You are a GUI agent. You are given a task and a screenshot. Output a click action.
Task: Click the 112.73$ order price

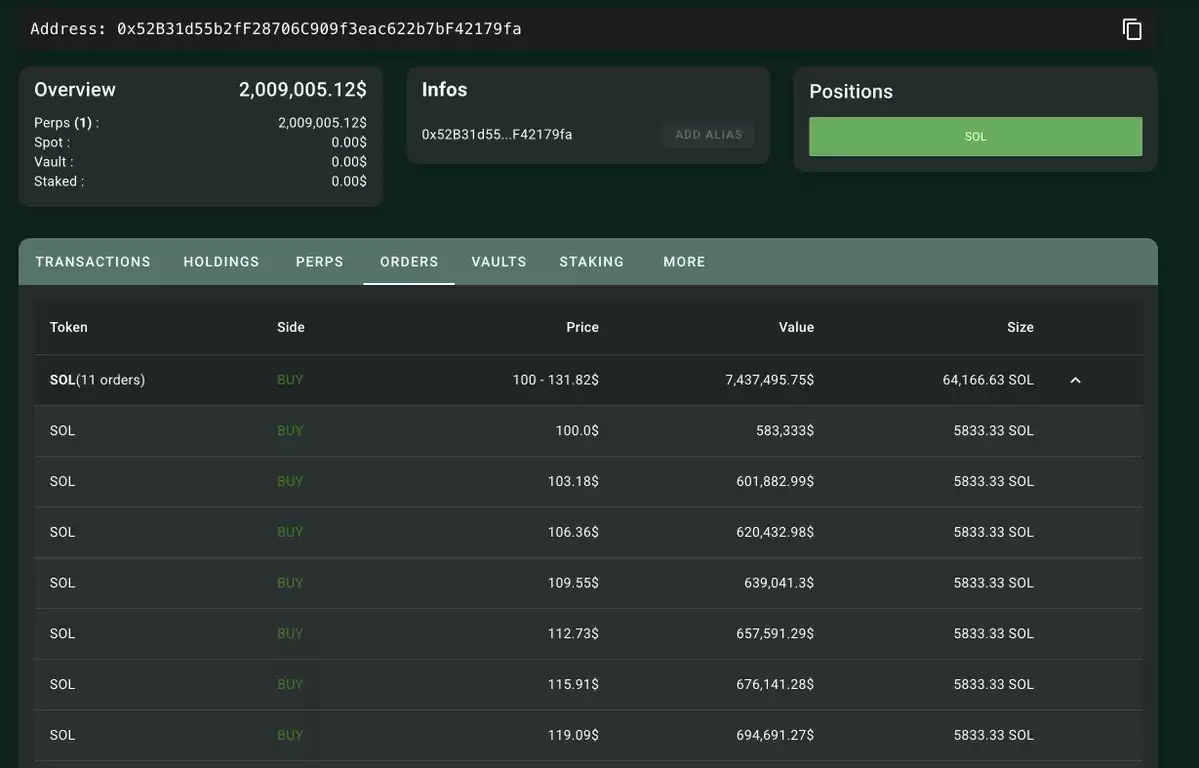574,633
